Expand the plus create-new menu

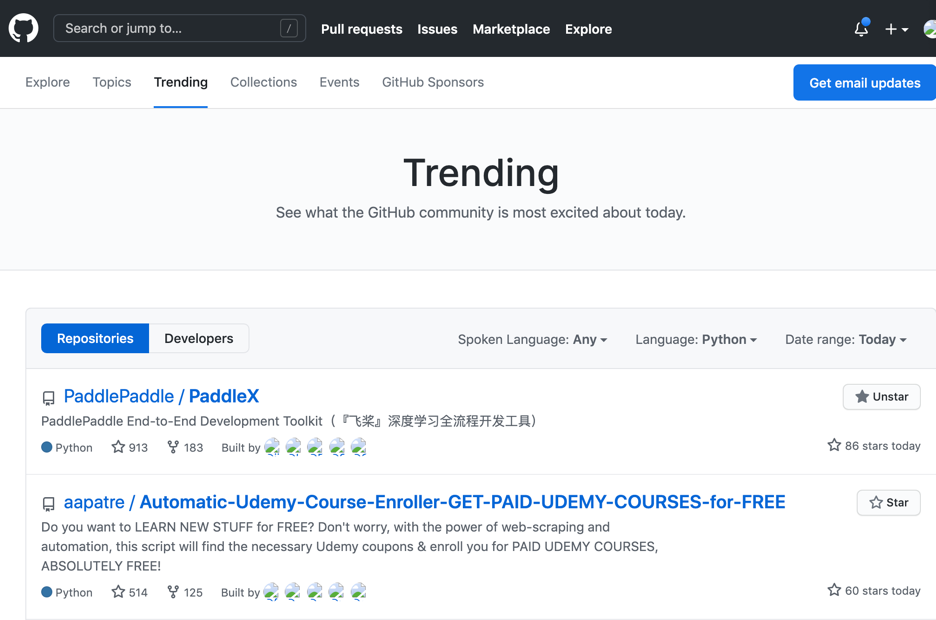pyautogui.click(x=897, y=29)
